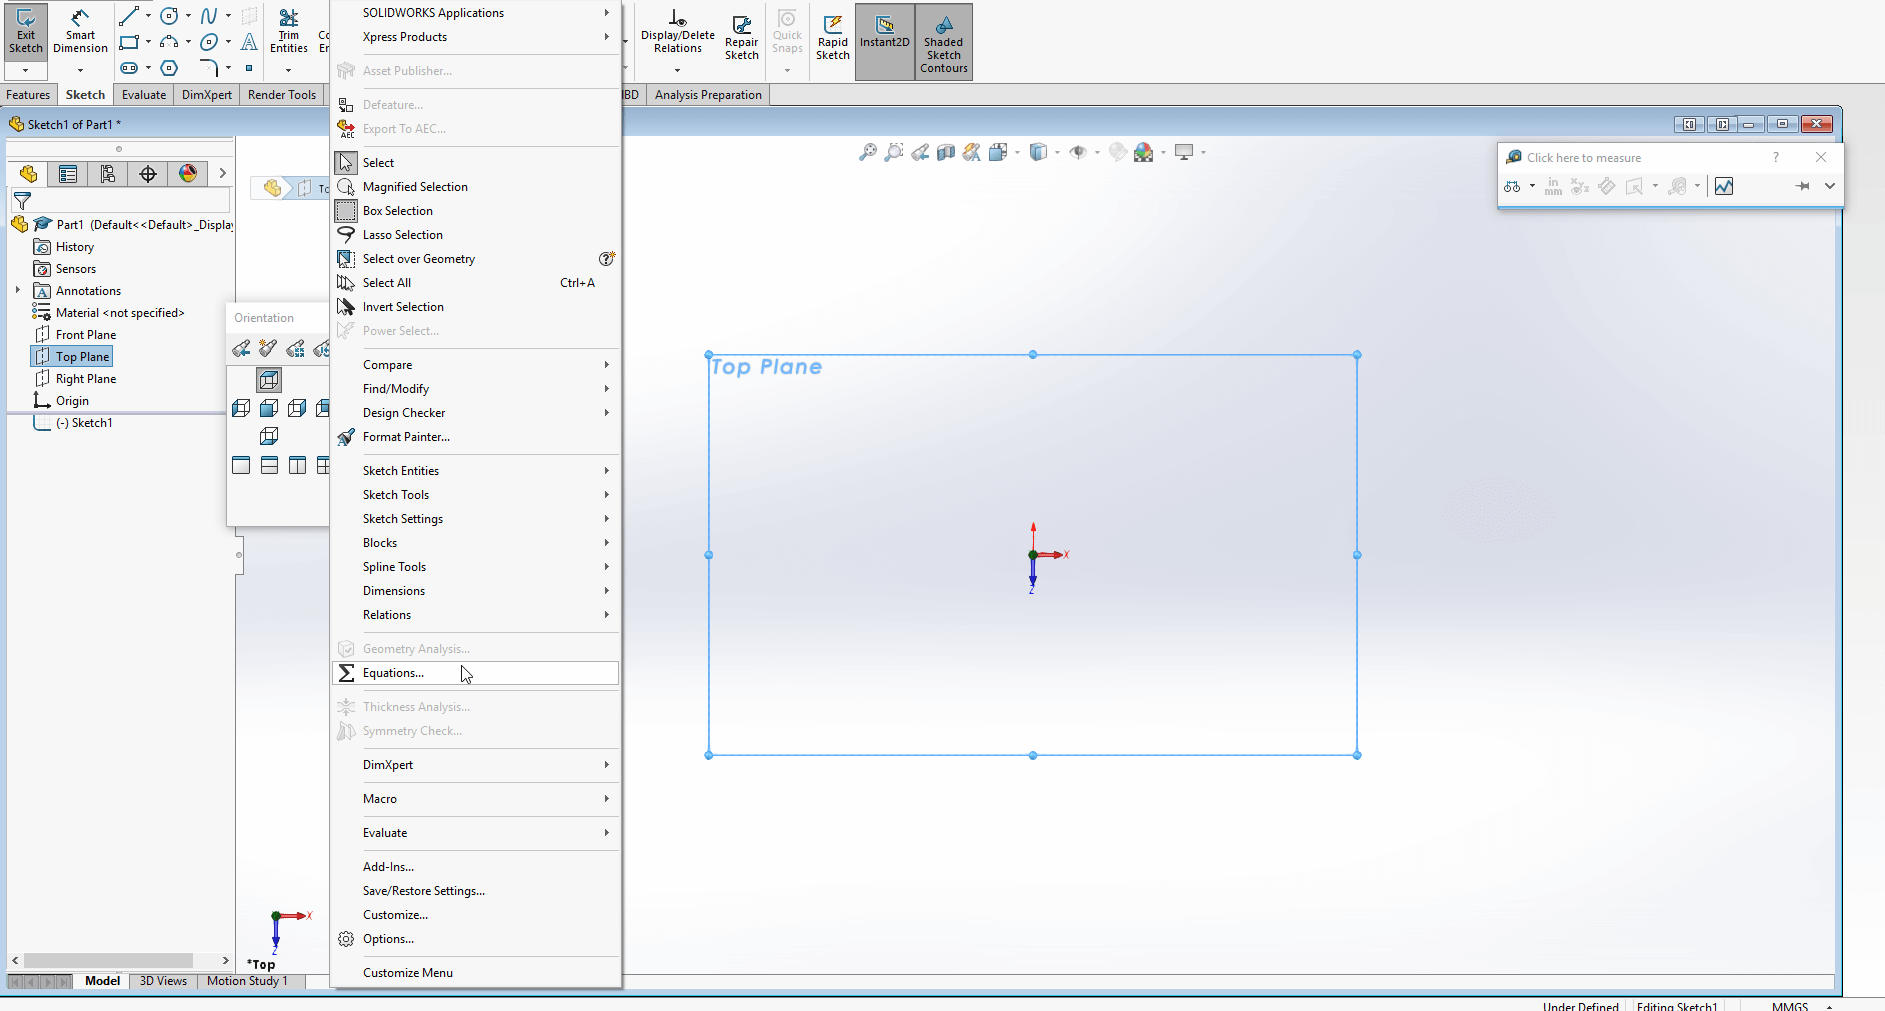Image resolution: width=1885 pixels, height=1011 pixels.
Task: Open Display/Delete Relations tool
Action: [678, 31]
